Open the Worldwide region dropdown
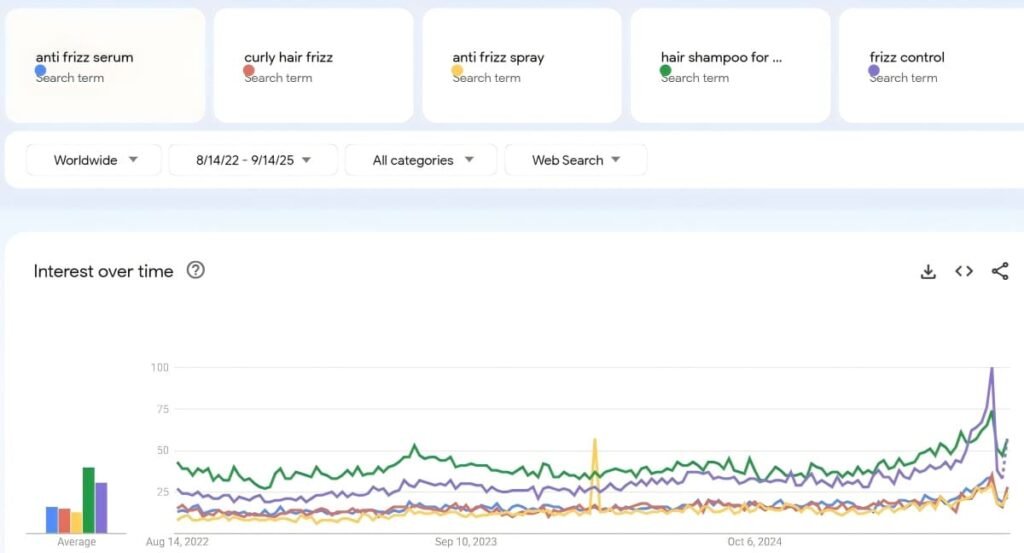Viewport: 1024px width, 553px height. pos(94,160)
